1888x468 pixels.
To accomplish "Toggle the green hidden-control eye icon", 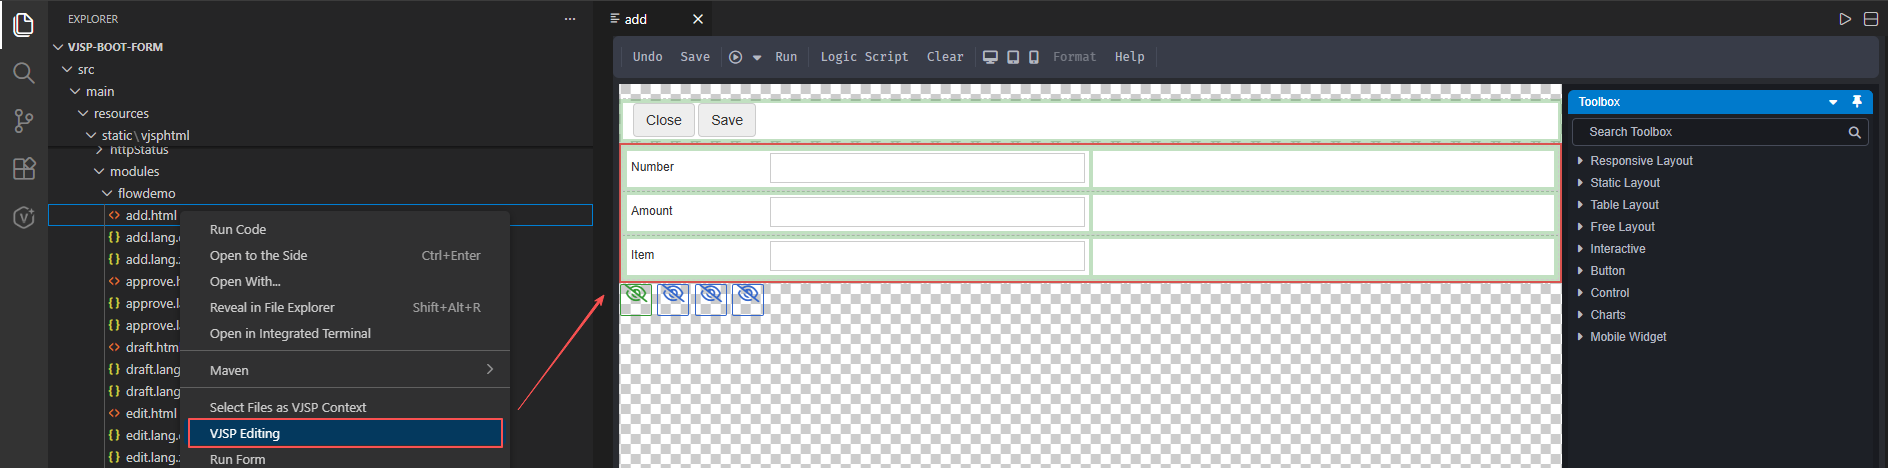I will pyautogui.click(x=636, y=298).
